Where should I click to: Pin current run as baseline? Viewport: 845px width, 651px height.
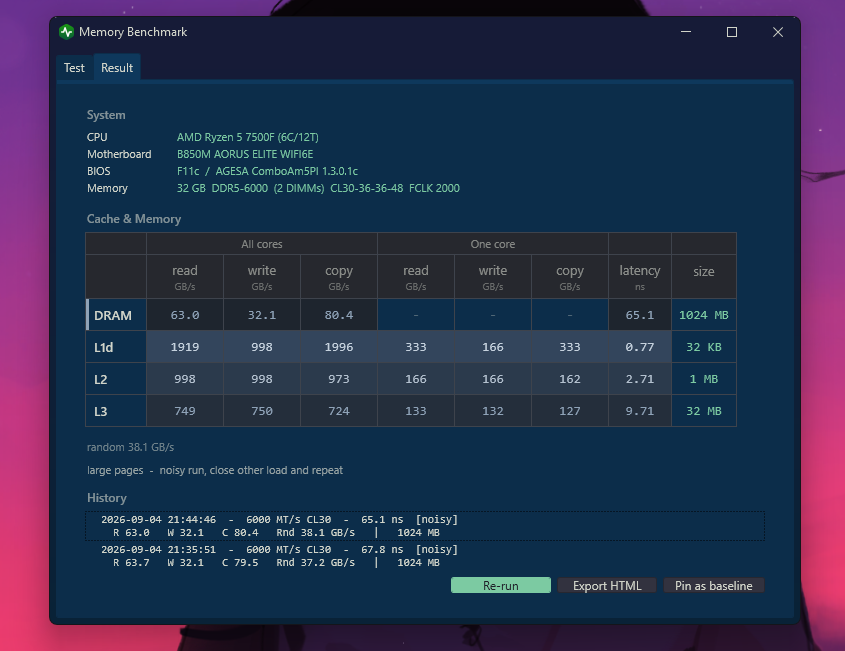pos(714,585)
